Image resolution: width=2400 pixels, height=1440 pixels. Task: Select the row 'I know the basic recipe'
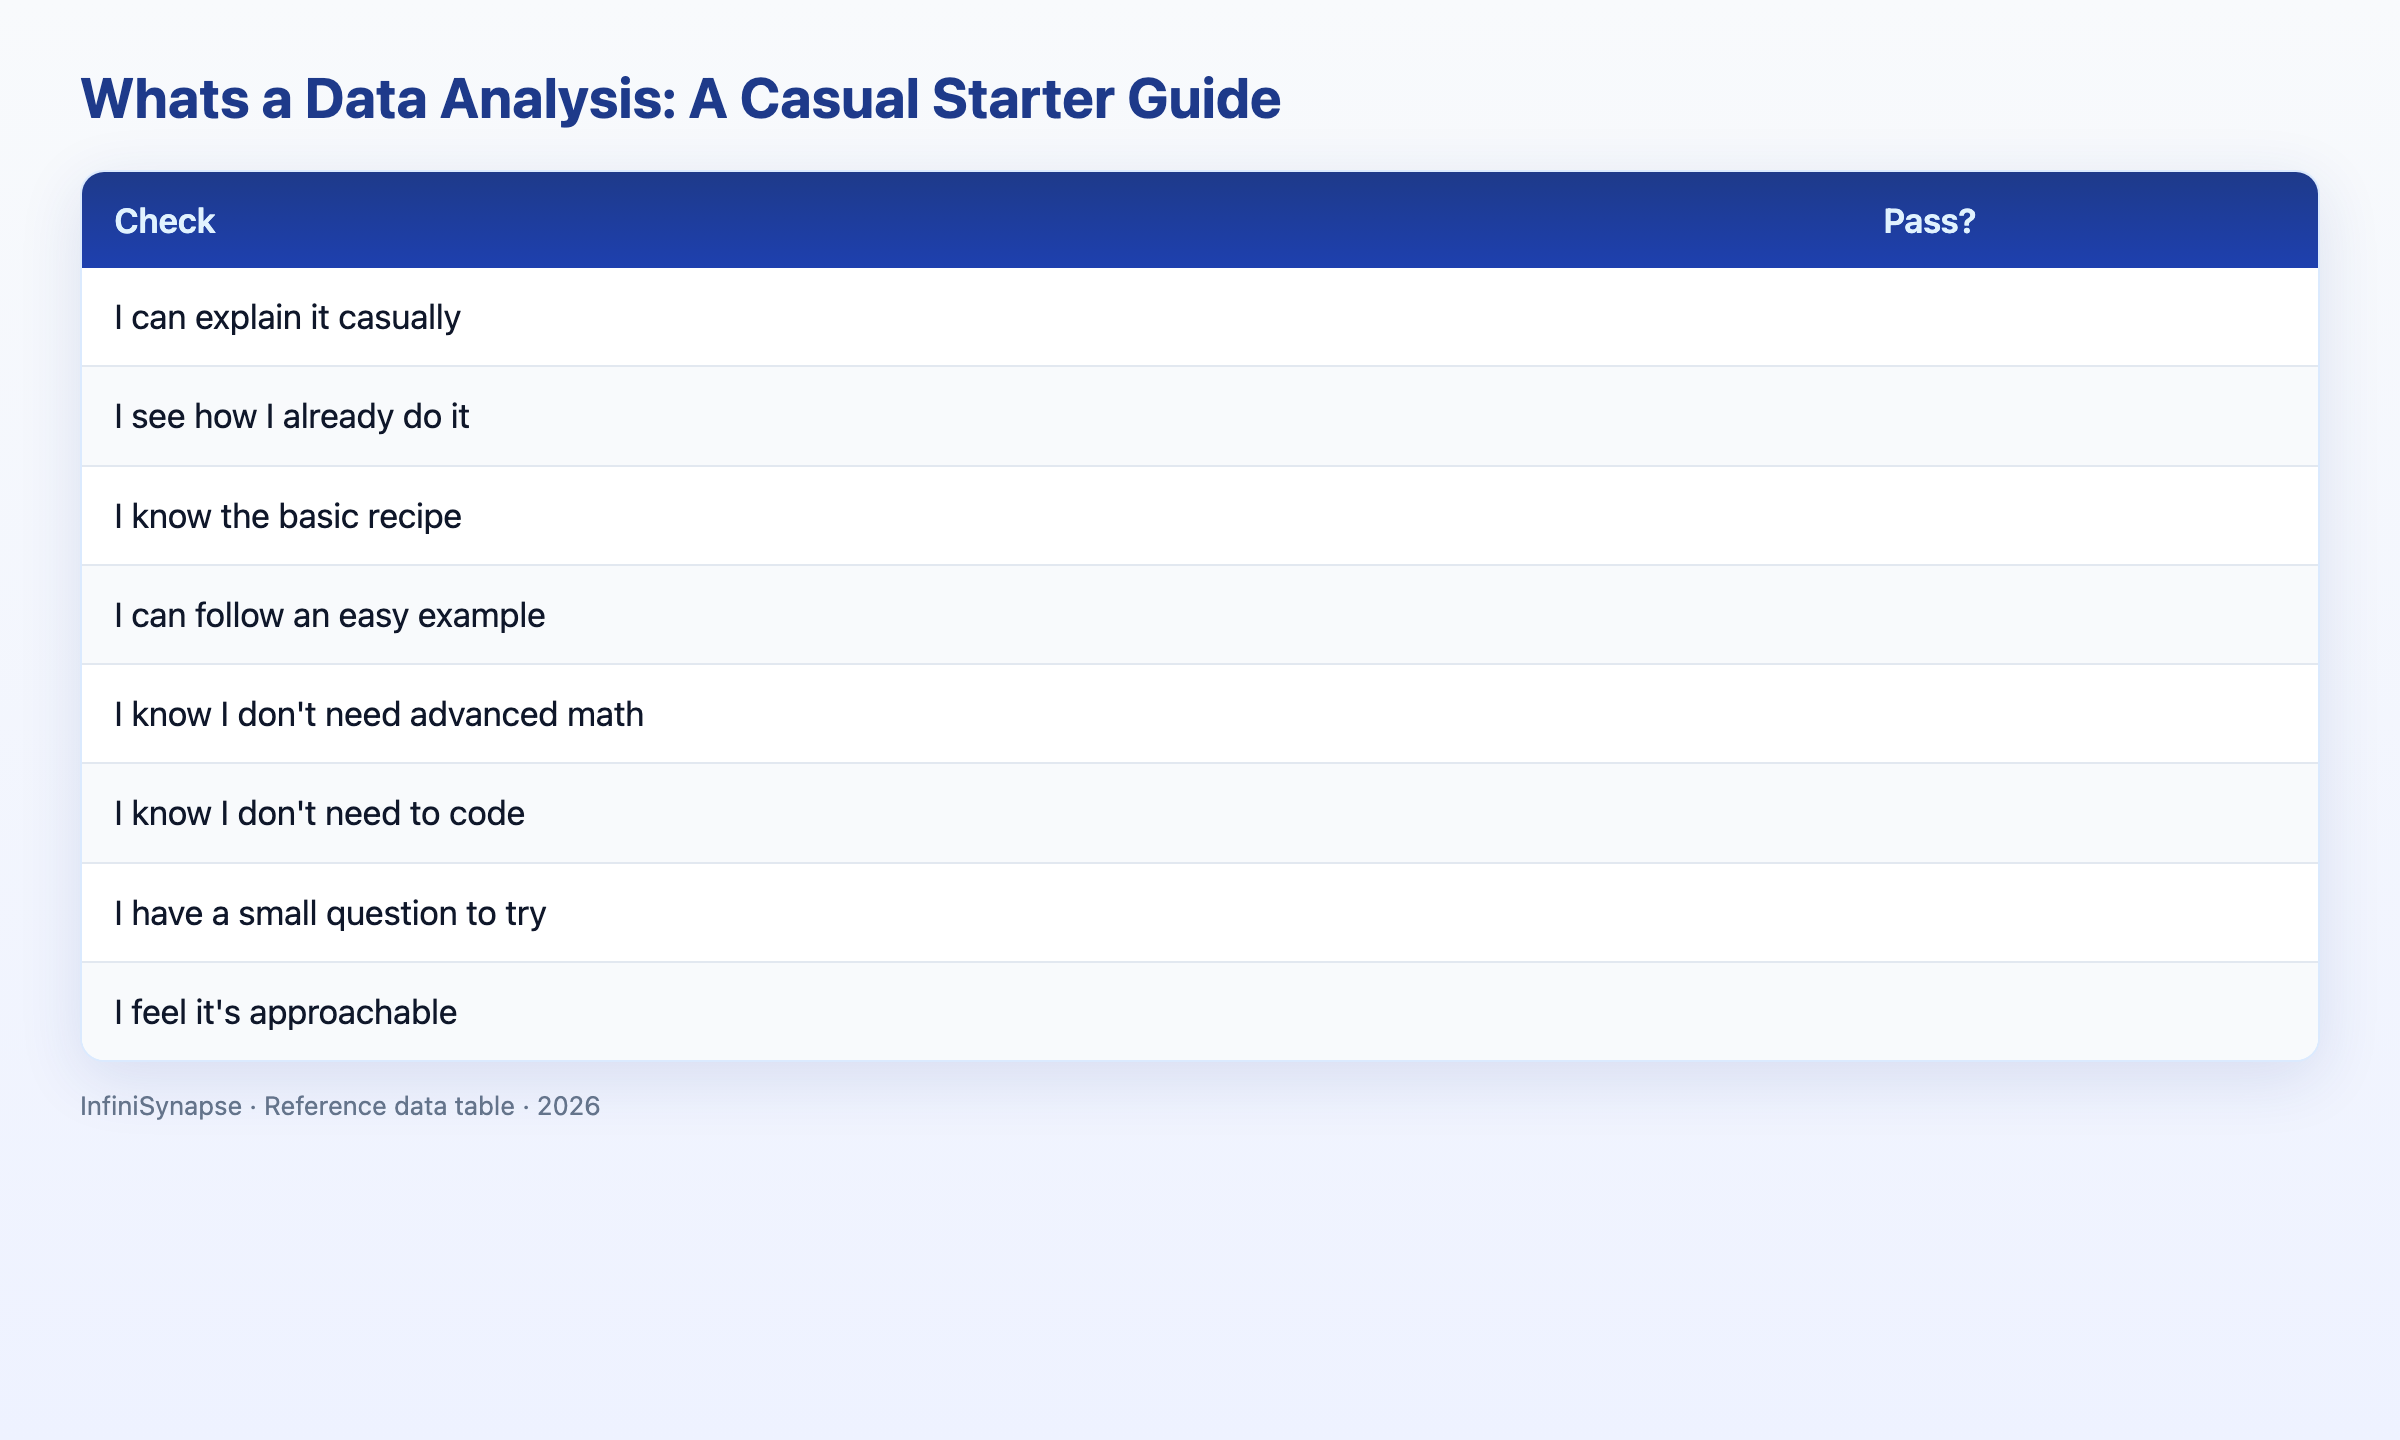pos(1200,515)
